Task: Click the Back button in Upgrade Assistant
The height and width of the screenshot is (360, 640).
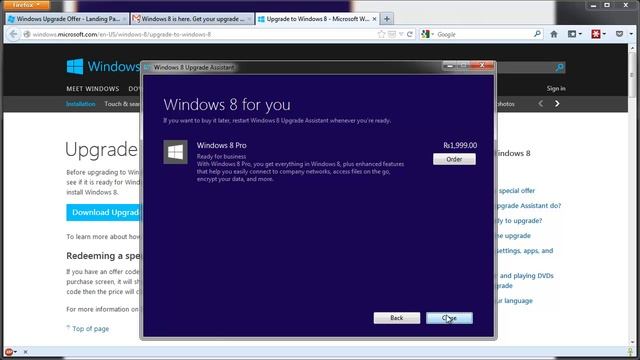Action: coord(397,318)
